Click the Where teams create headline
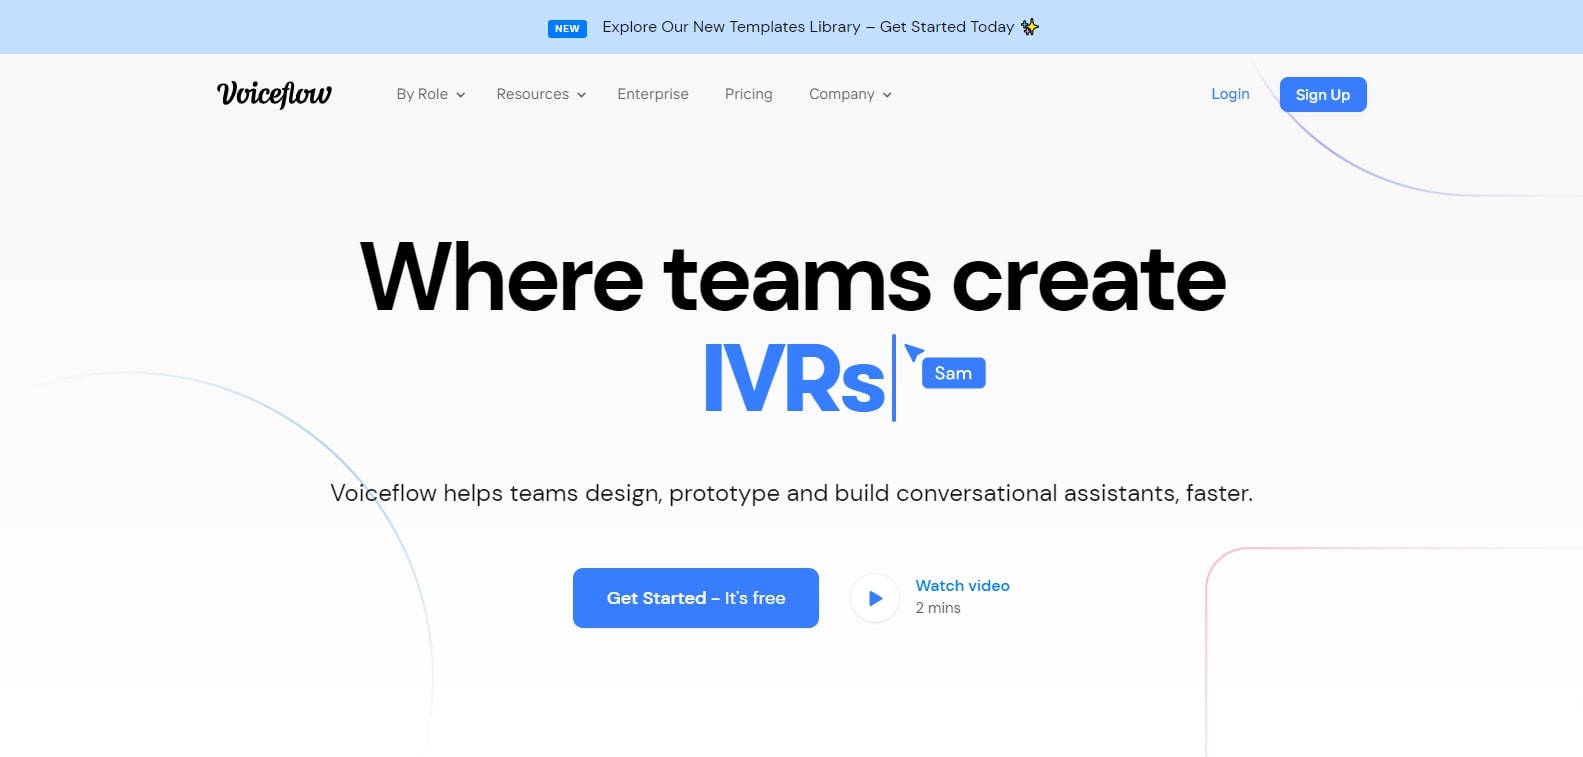 792,279
